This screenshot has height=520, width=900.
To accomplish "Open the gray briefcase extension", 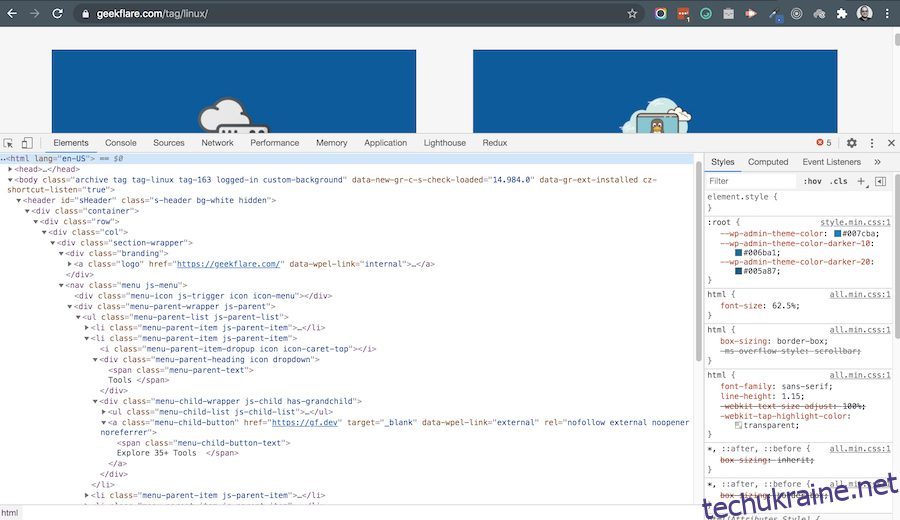I will point(728,13).
